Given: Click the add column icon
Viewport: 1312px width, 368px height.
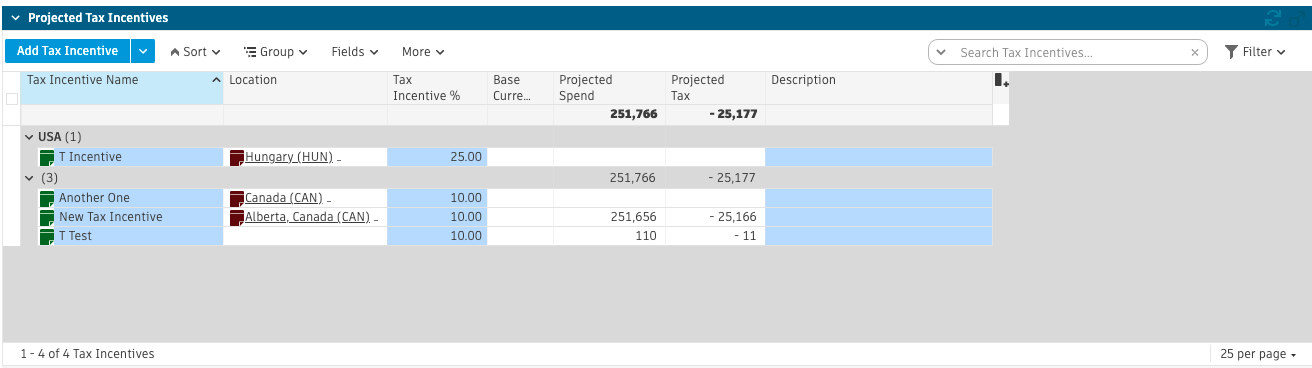Looking at the screenshot, I should click(1001, 81).
